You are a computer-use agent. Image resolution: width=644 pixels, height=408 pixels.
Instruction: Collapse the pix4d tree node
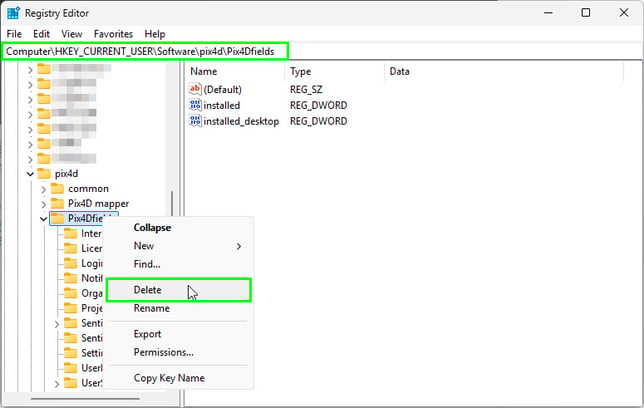pyautogui.click(x=30, y=174)
